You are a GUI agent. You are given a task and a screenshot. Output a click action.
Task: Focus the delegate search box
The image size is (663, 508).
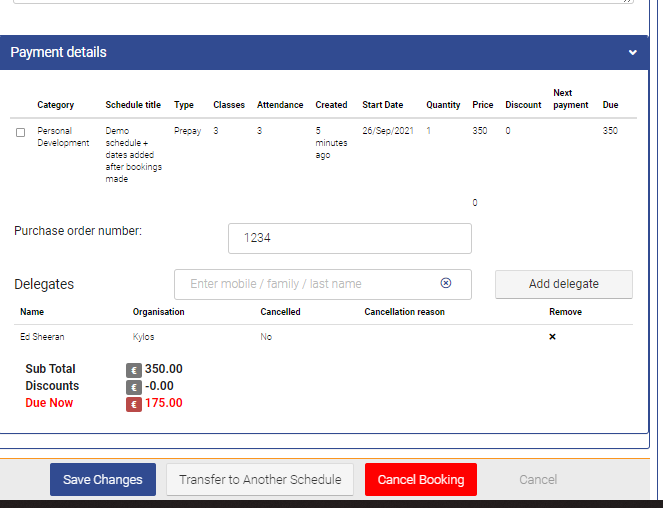click(x=310, y=284)
